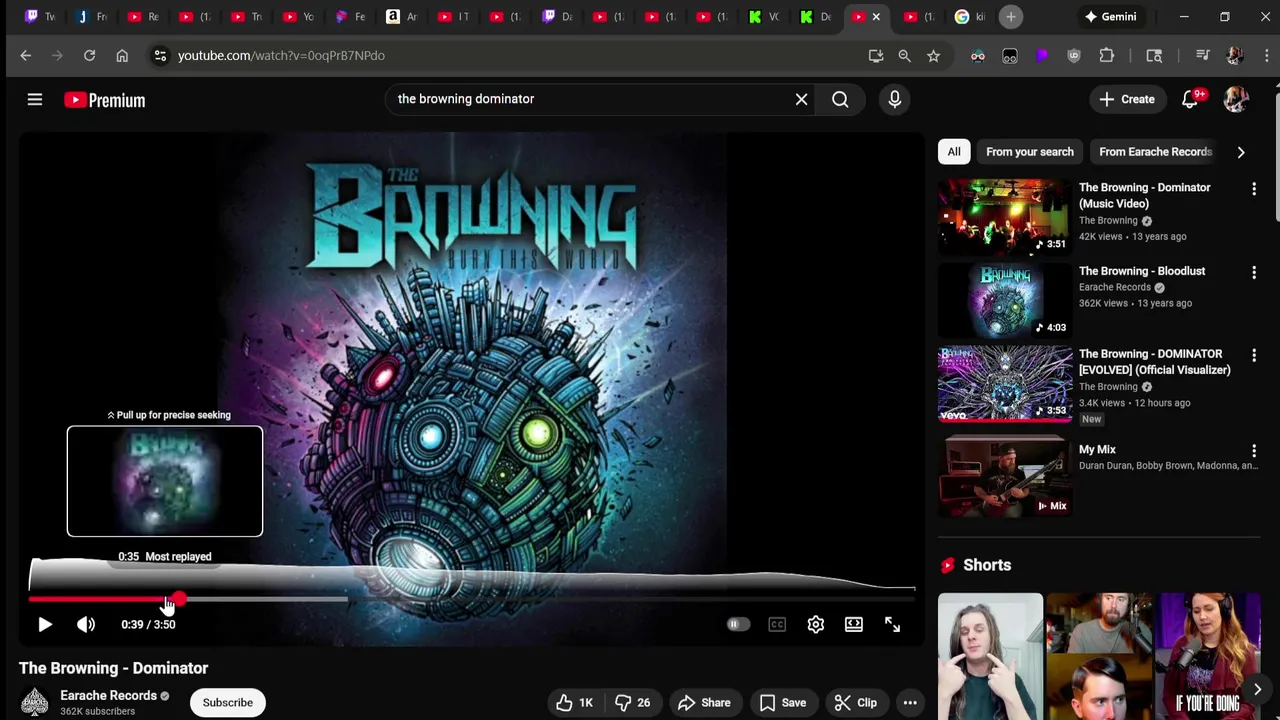Open account avatar menu
This screenshot has width=1280, height=720.
1236,99
